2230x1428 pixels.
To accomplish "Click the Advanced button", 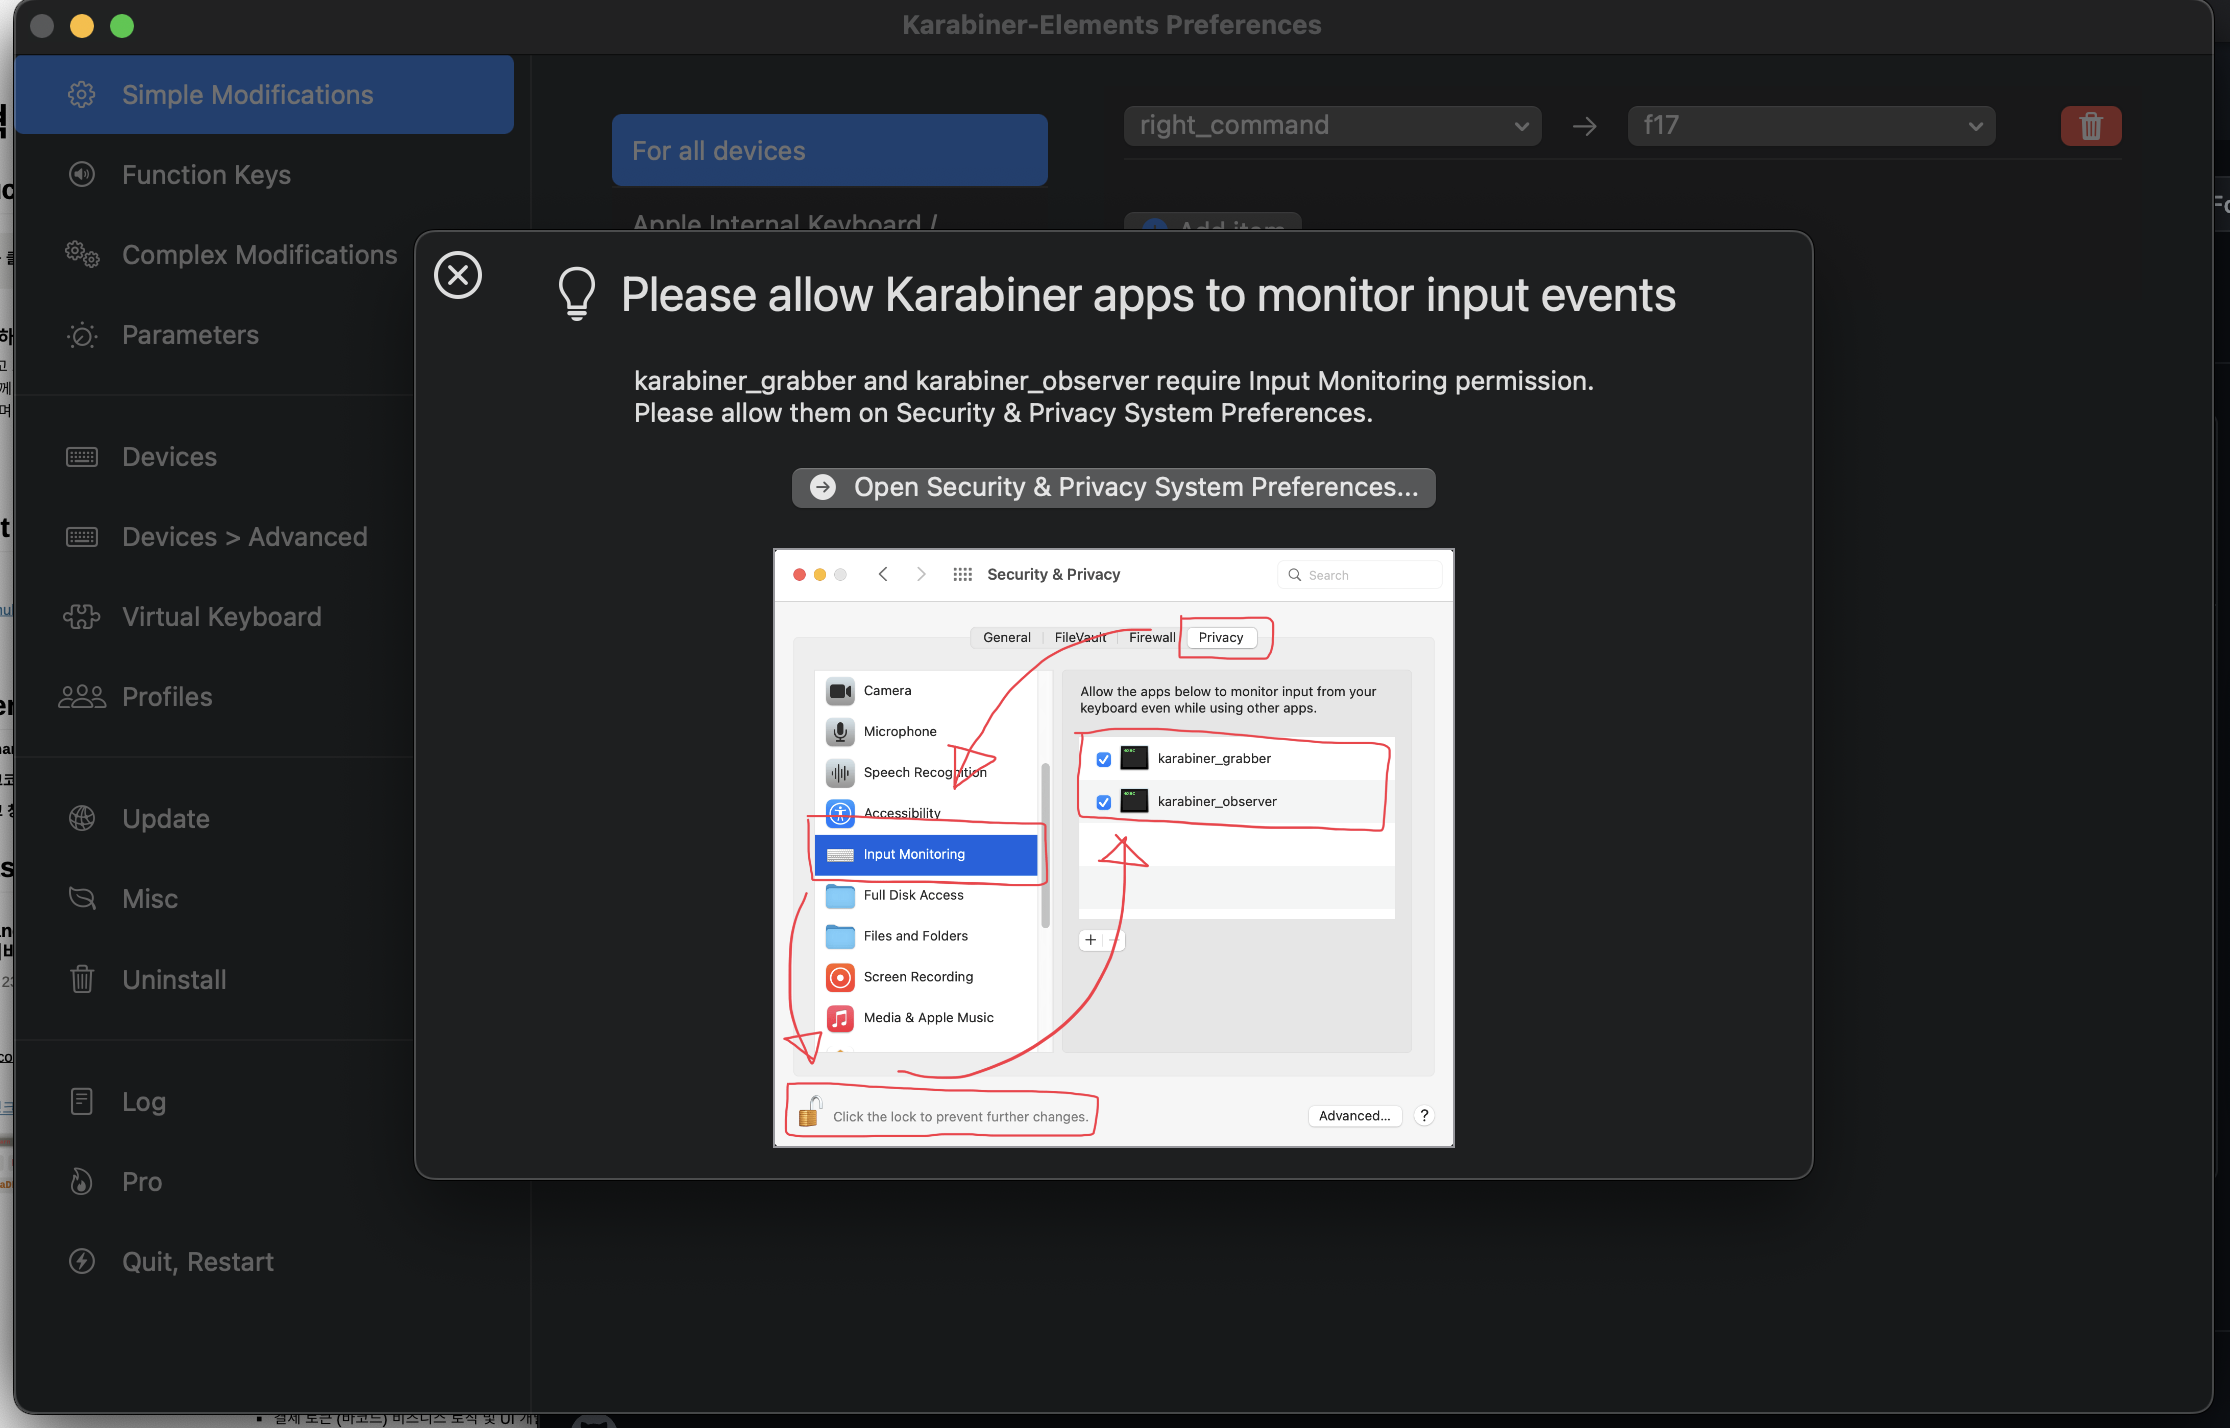I will point(1354,1115).
